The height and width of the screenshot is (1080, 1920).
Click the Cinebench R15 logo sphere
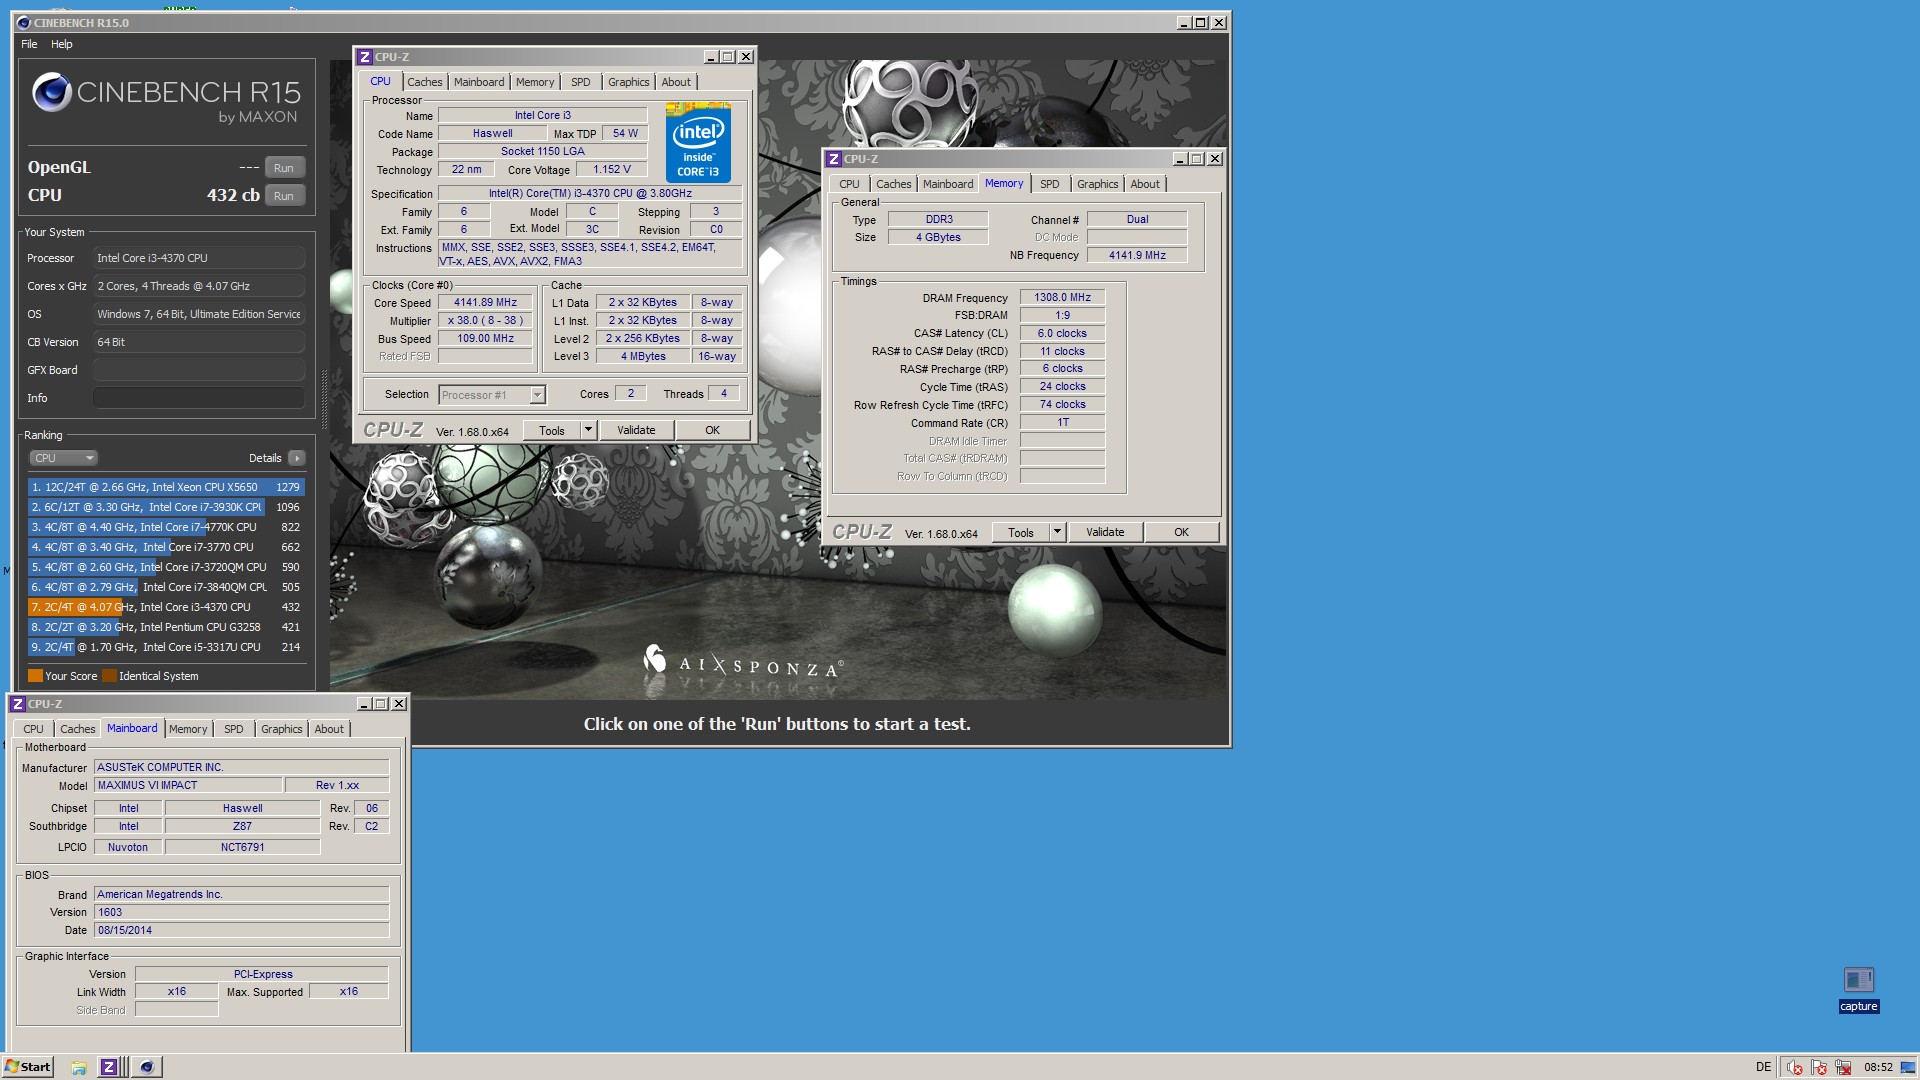coord(51,93)
